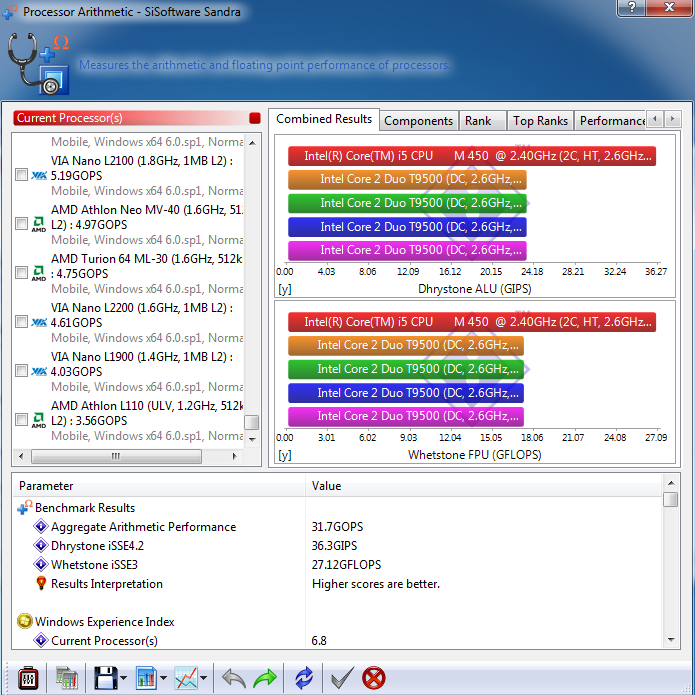Click the red square beside Current Processor(s)
The image size is (695, 695).
[255, 118]
